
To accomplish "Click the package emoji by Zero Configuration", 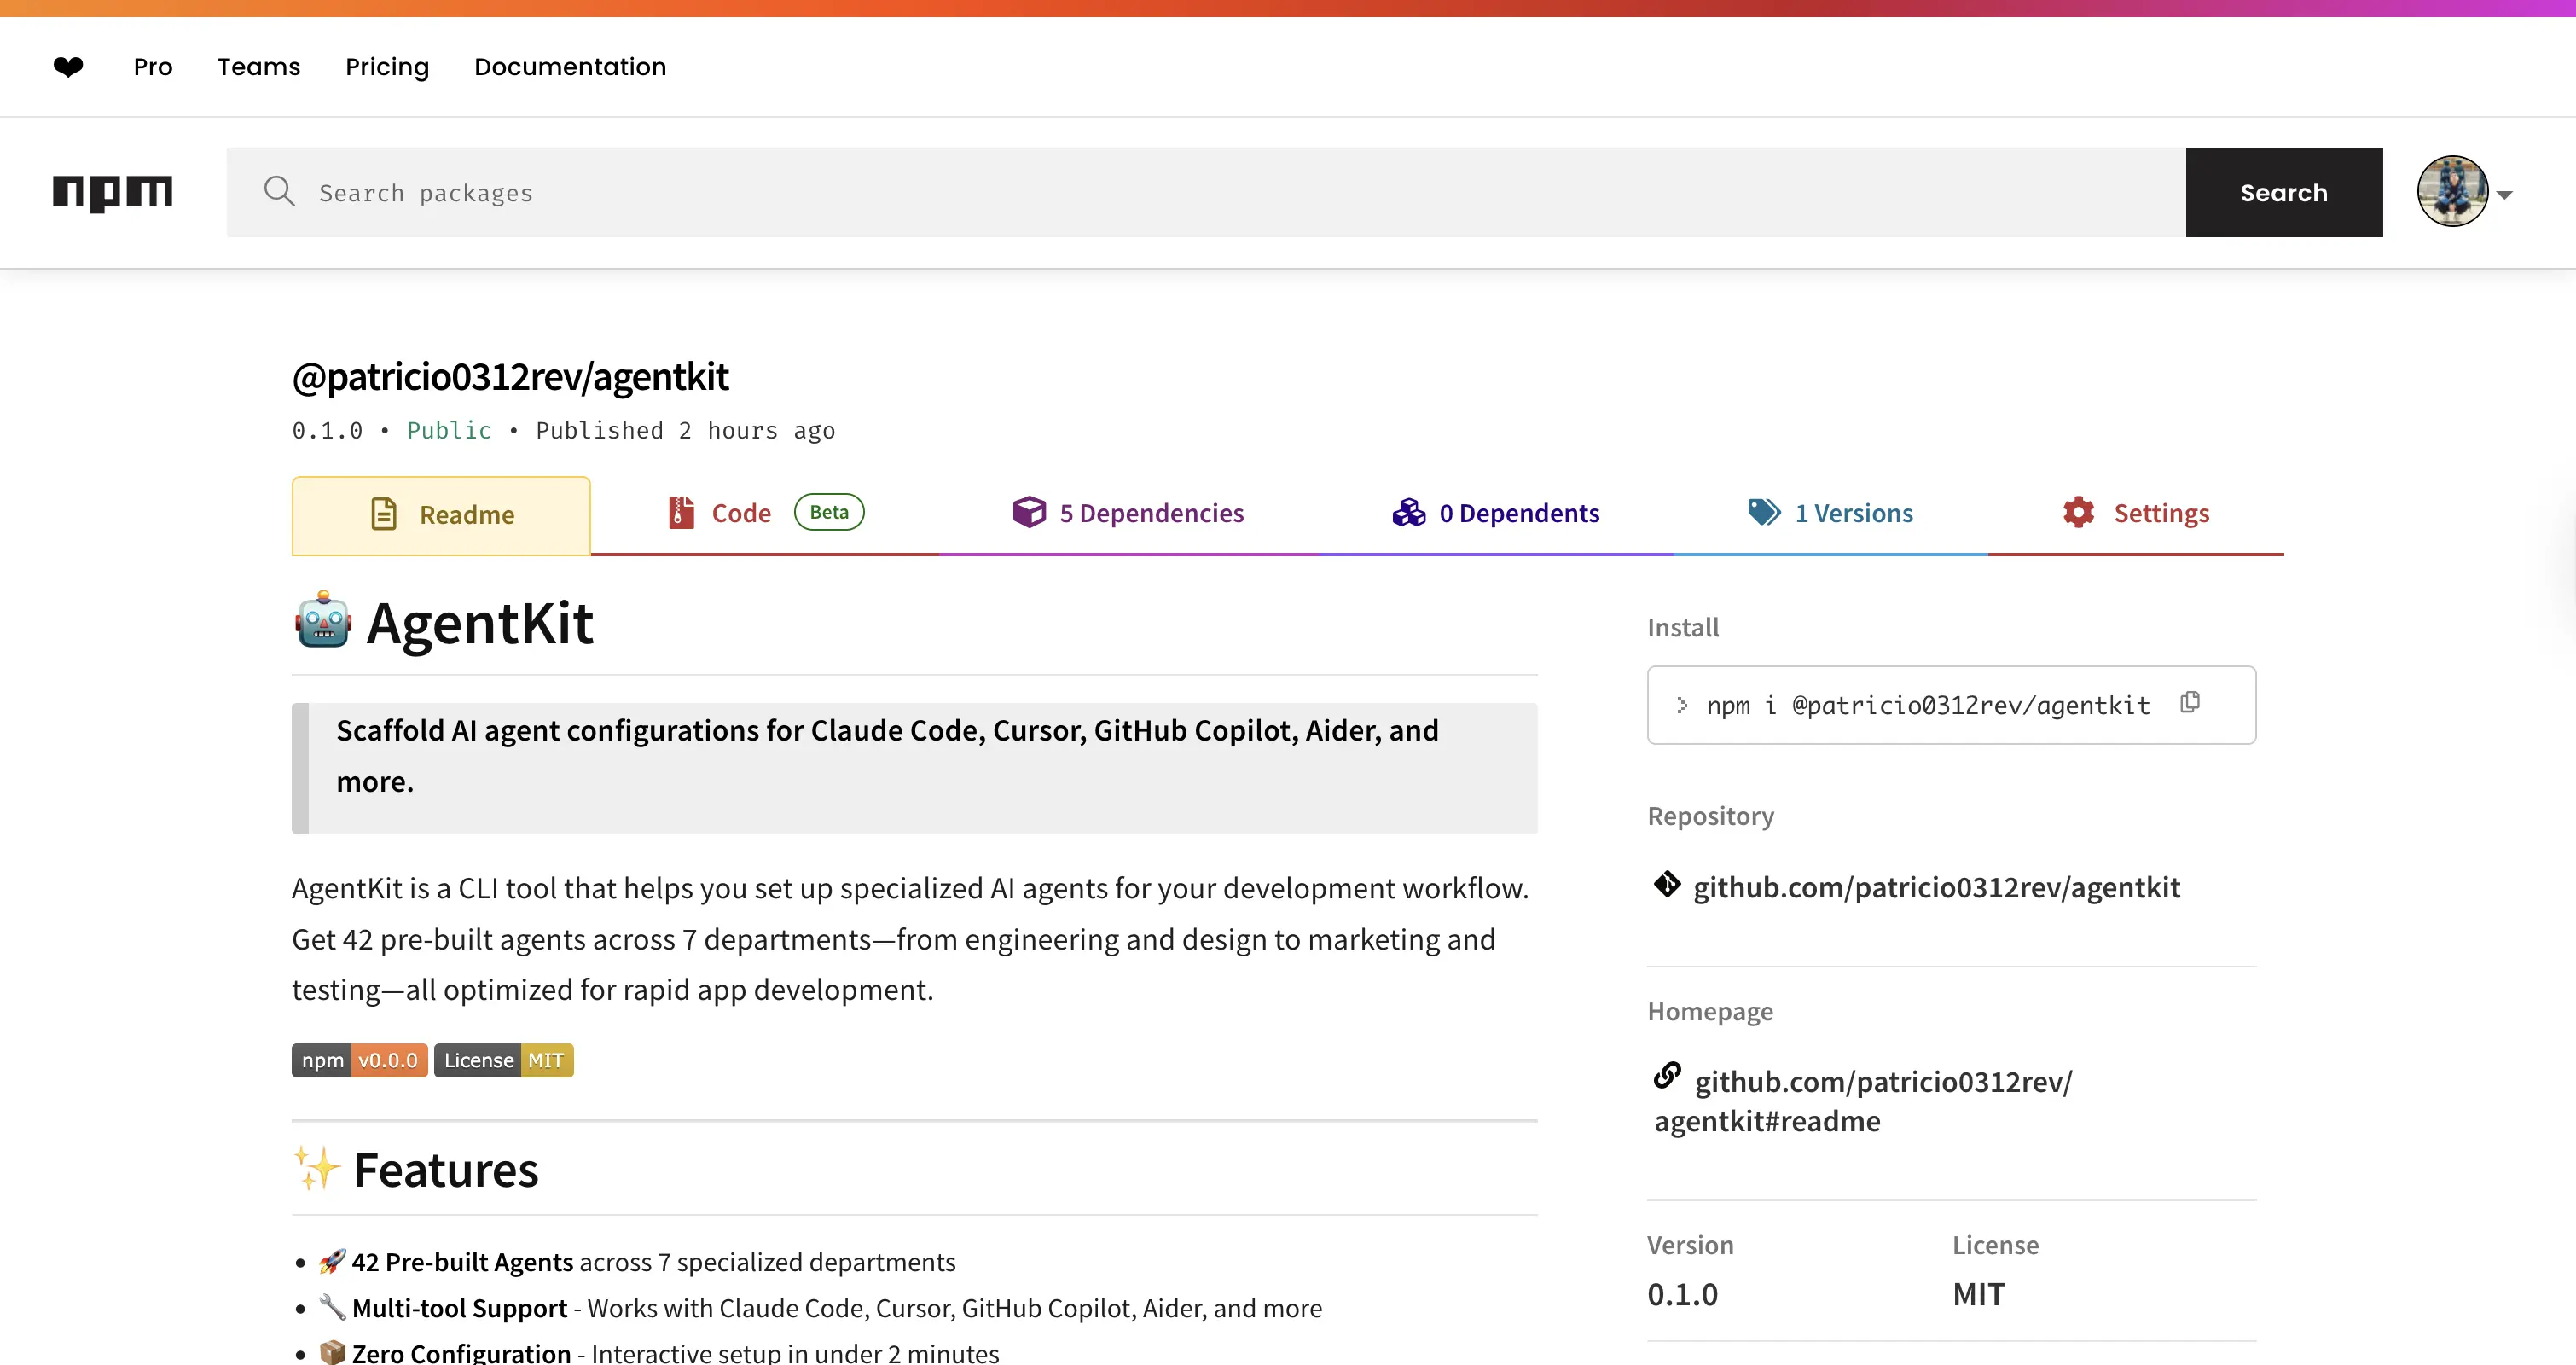I will pos(332,1353).
